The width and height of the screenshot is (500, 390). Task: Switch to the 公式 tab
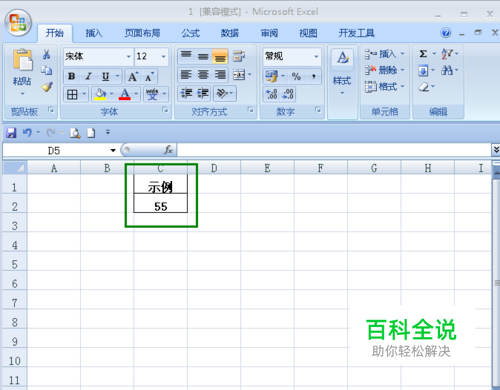[190, 33]
